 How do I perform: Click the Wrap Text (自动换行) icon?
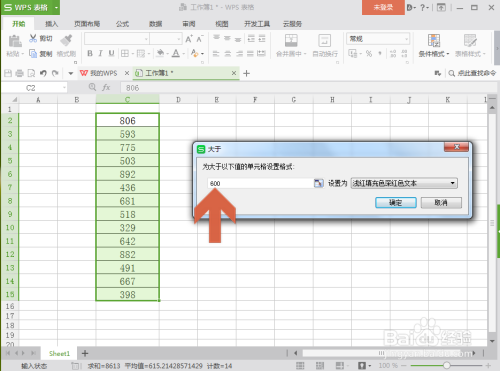(x=324, y=41)
